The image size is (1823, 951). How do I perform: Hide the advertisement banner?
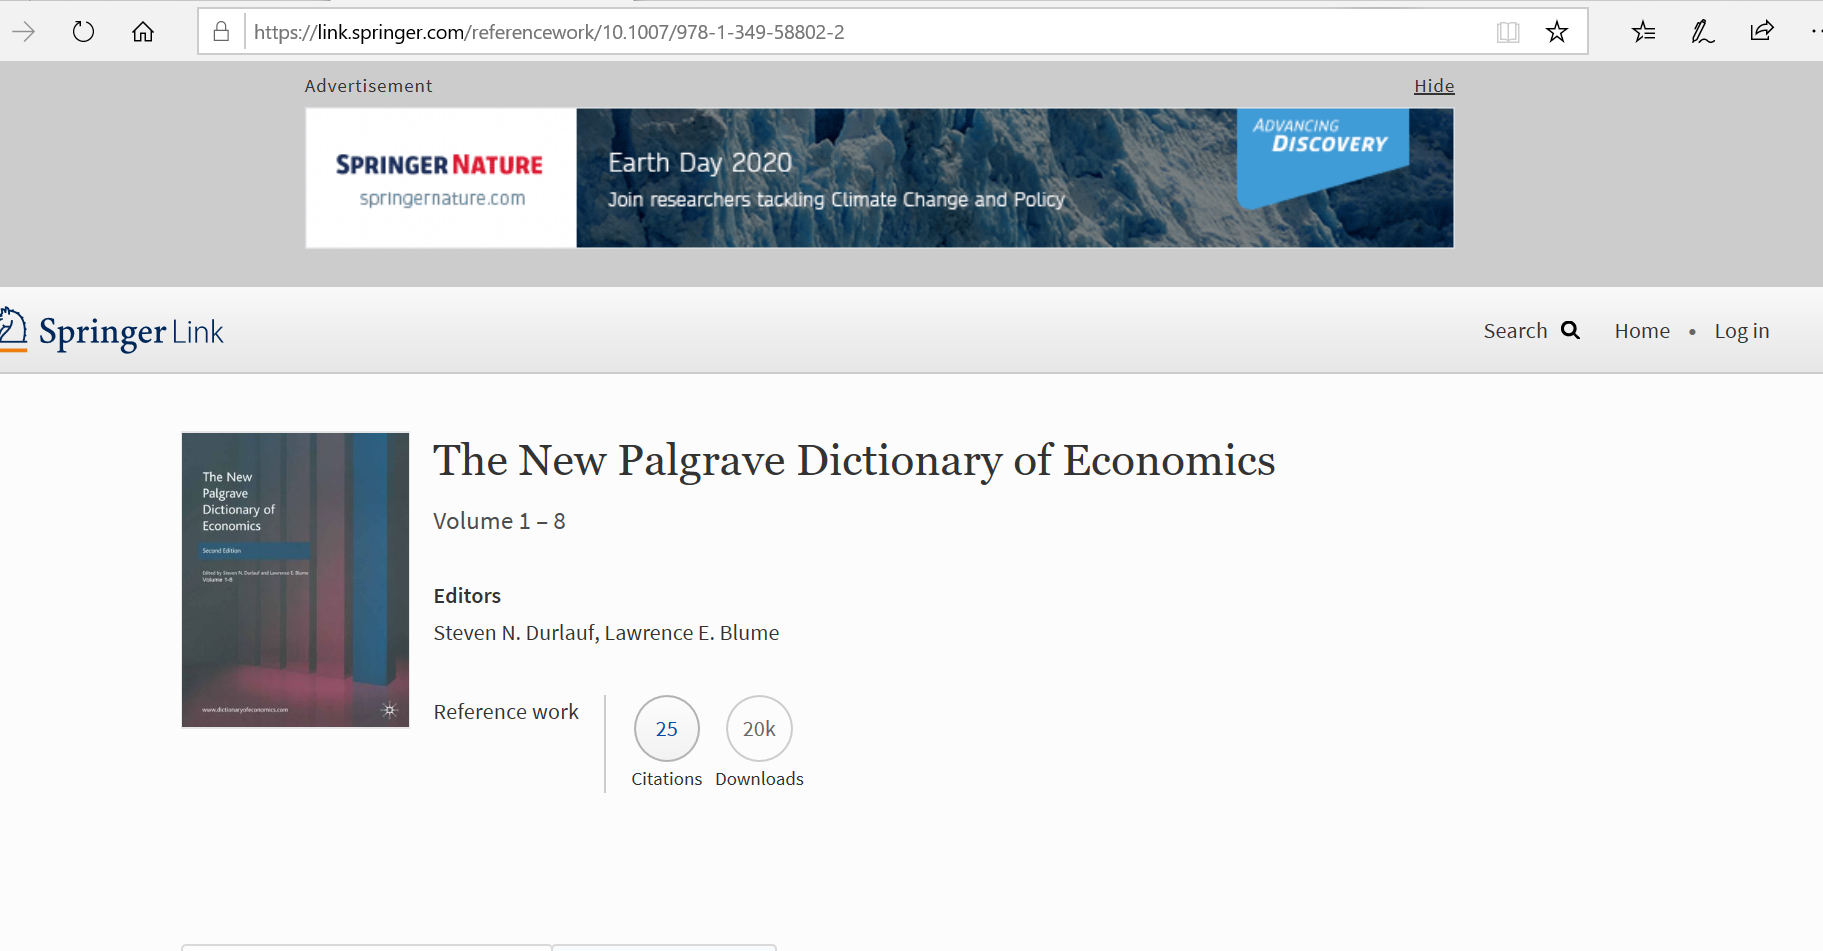point(1434,86)
